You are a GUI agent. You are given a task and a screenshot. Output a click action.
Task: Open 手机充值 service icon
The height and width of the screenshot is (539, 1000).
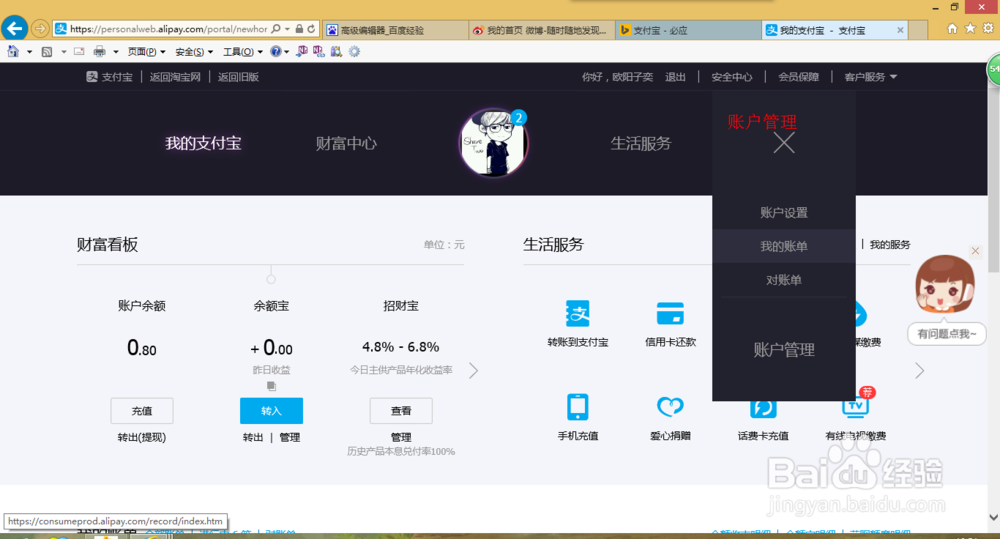tap(578, 407)
